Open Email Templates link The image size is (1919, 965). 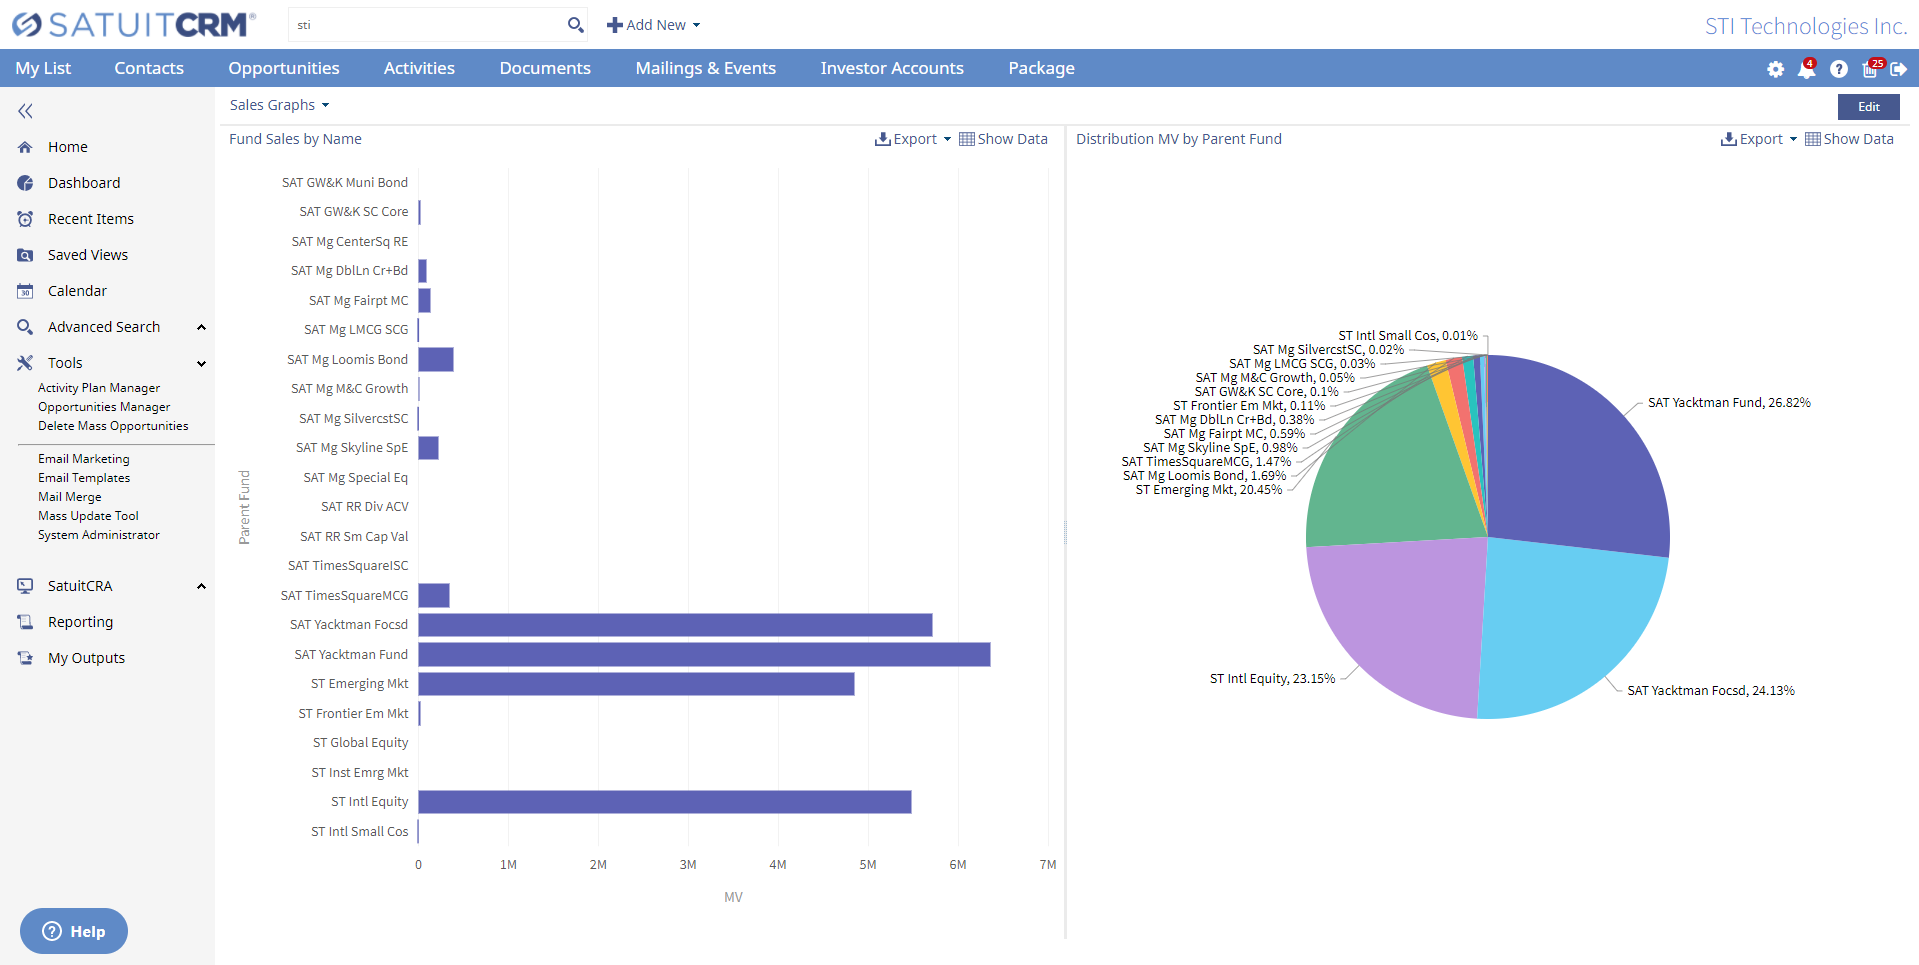[84, 478]
